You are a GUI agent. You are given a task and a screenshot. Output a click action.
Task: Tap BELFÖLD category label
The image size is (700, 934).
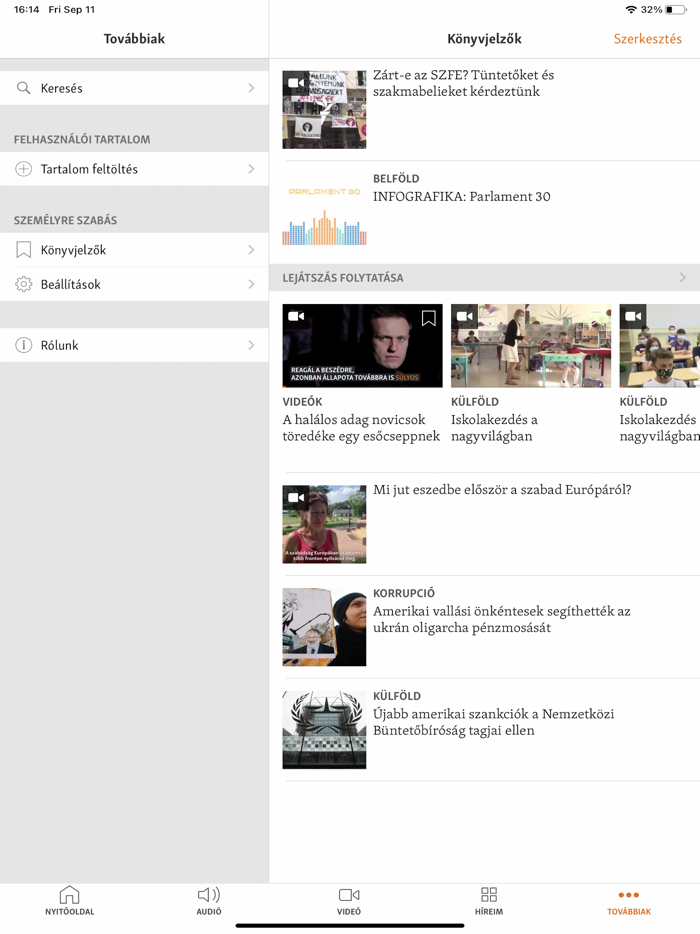(396, 179)
